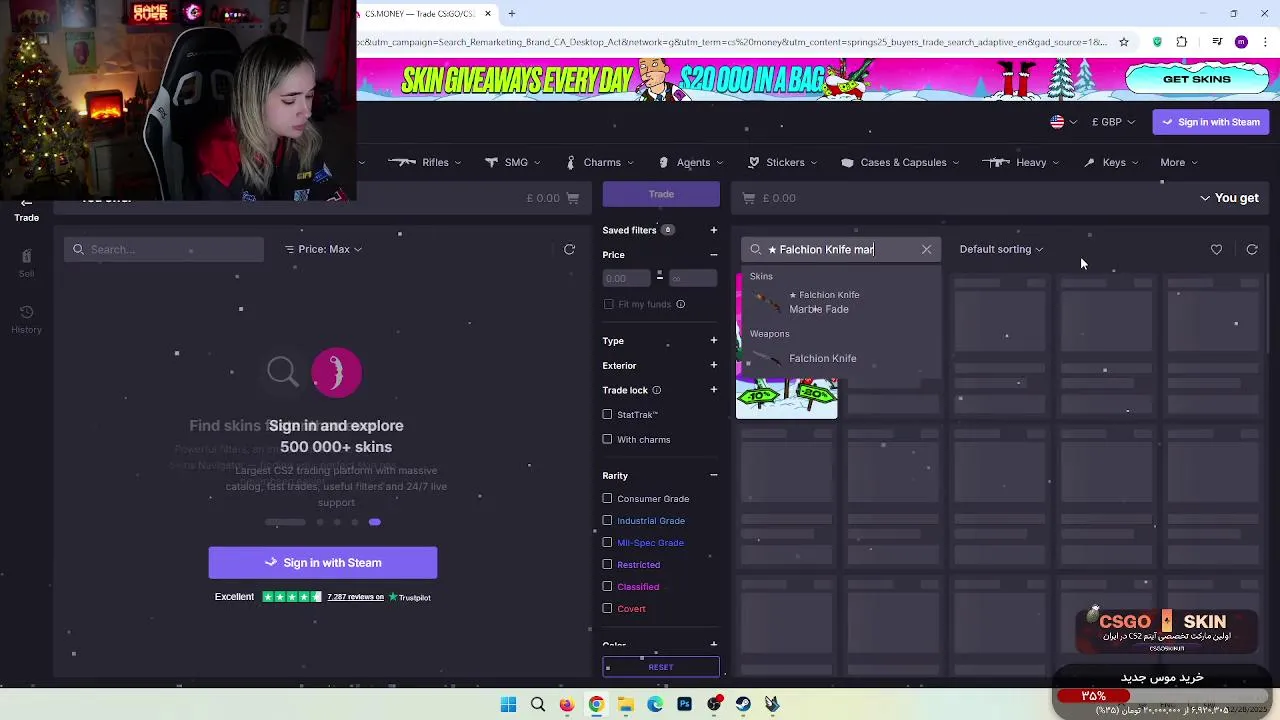Toggle the Fit my funds checkbox

609,304
